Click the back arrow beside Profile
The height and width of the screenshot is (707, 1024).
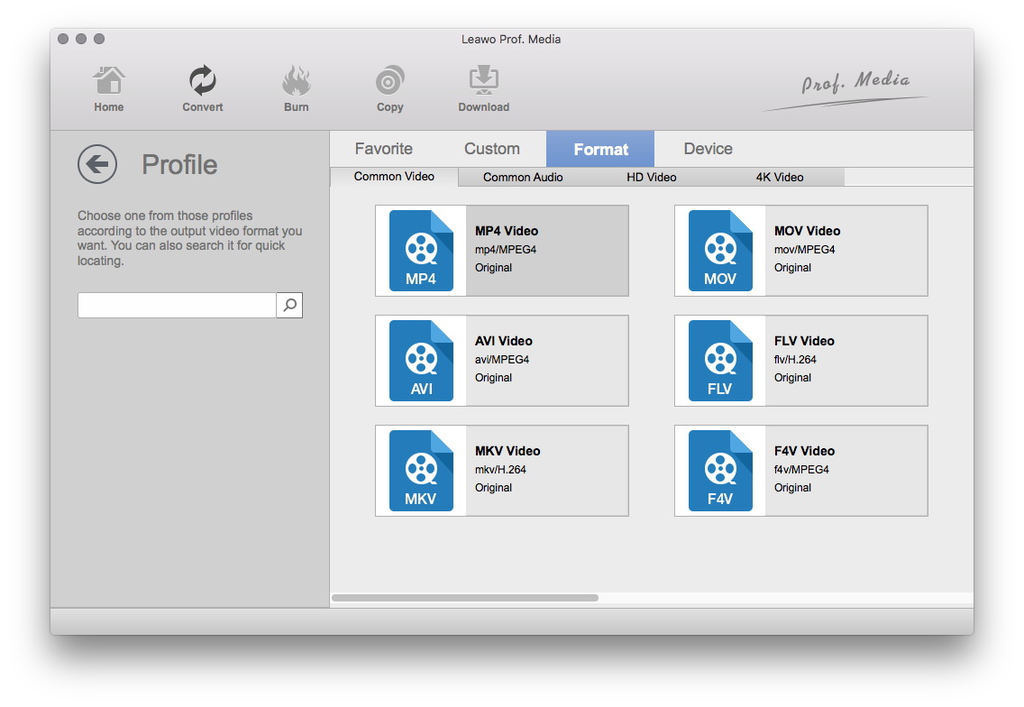pos(97,164)
